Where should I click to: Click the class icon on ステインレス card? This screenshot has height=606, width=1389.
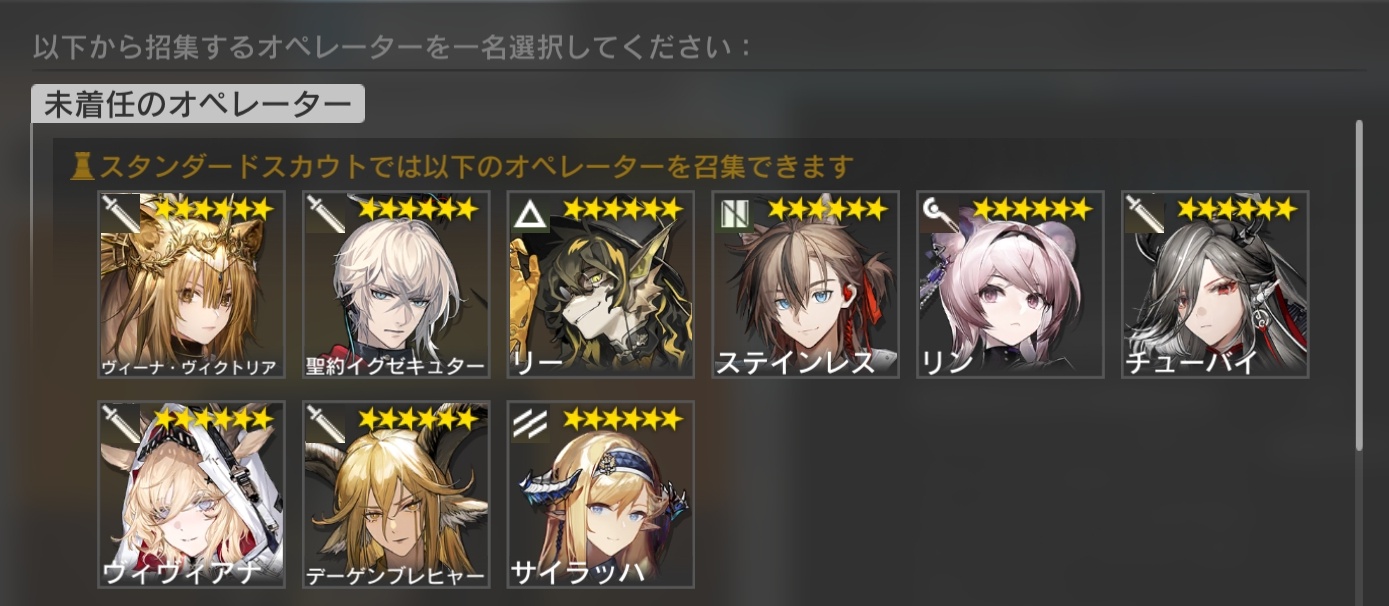tap(734, 213)
